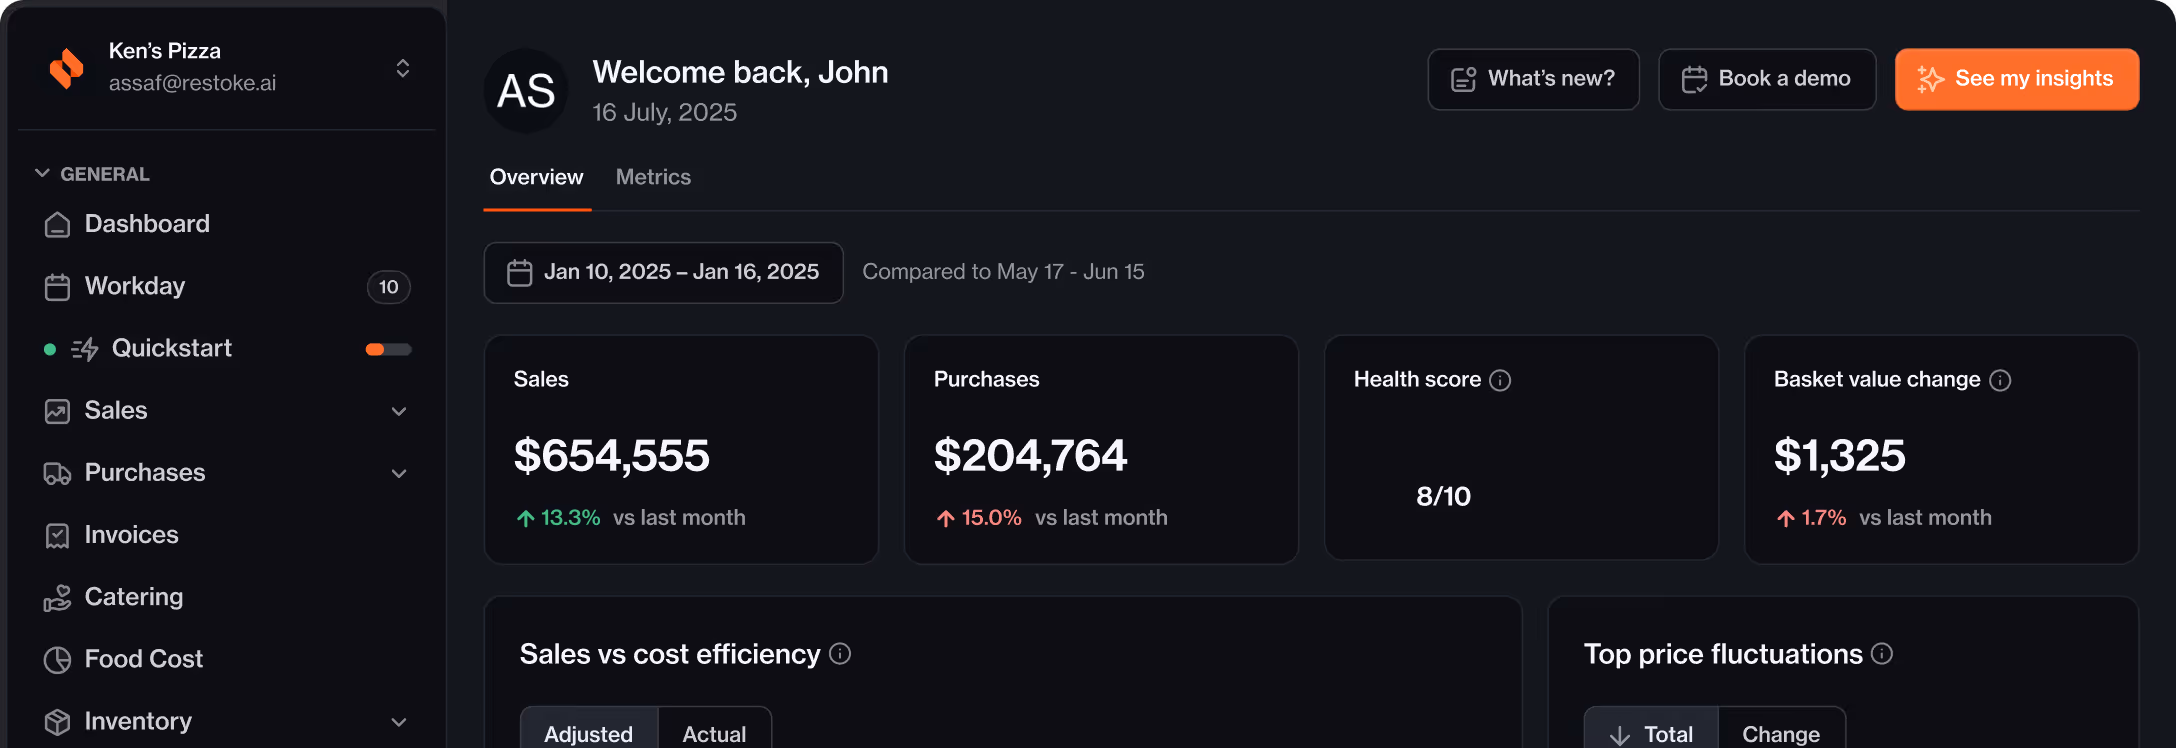Go to Workday in the sidebar
Screen dimensions: 2176x748
pos(135,286)
